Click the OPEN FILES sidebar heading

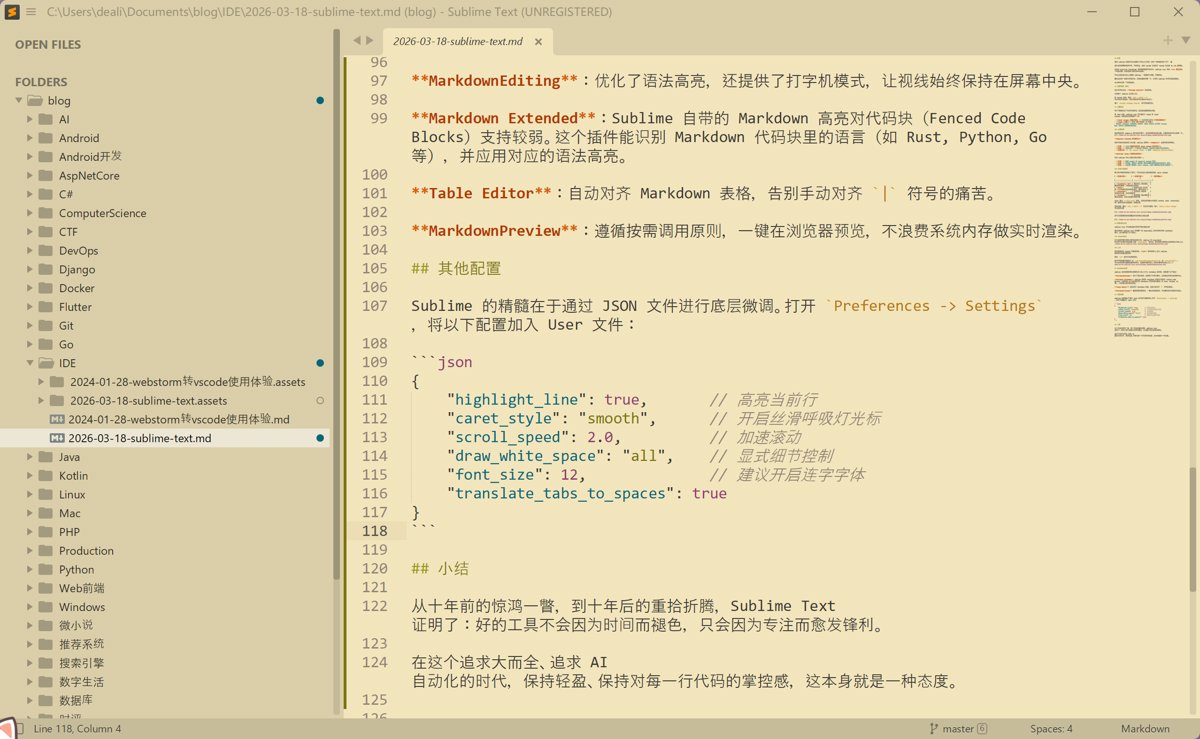pos(48,45)
